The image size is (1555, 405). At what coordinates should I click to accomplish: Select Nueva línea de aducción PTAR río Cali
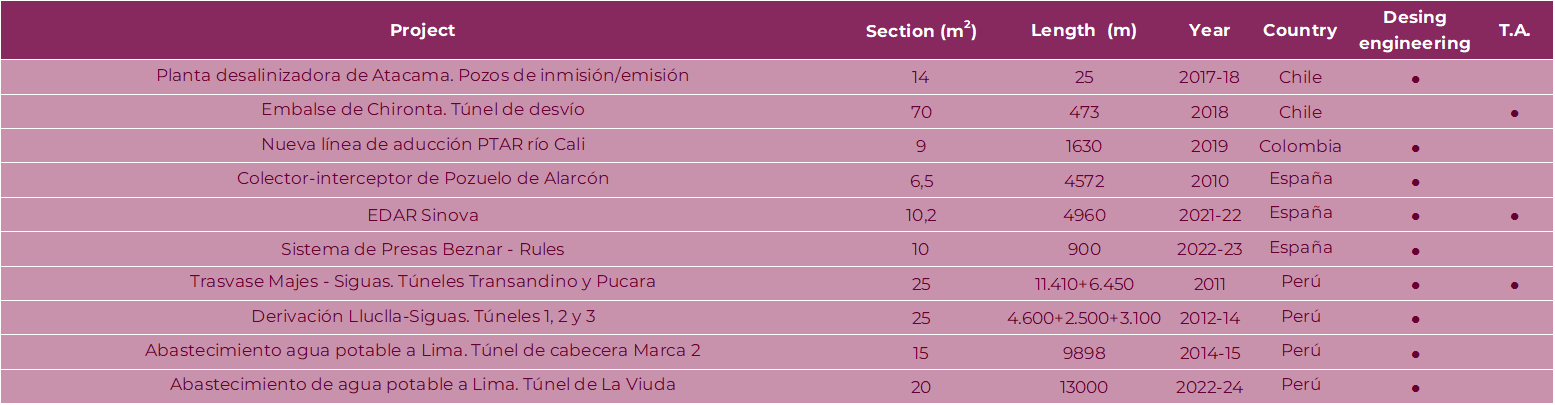tap(422, 145)
